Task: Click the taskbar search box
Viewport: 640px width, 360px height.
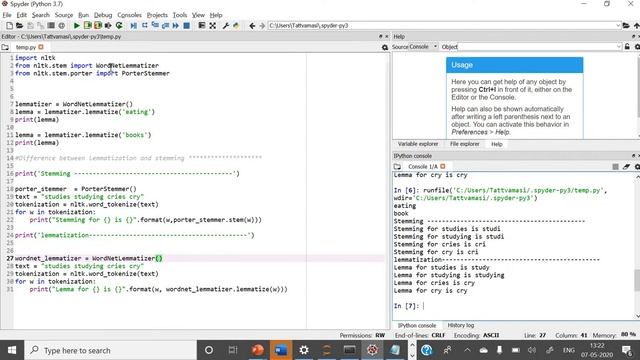Action: point(110,350)
